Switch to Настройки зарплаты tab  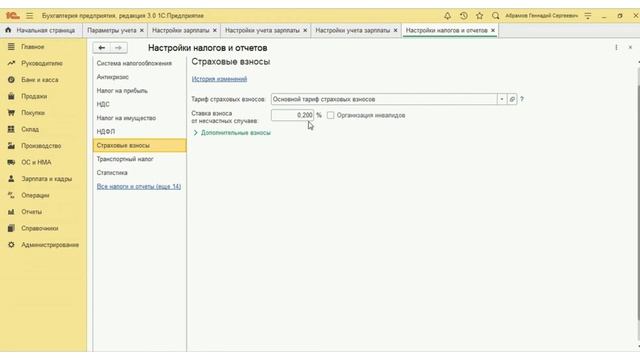tap(180, 30)
